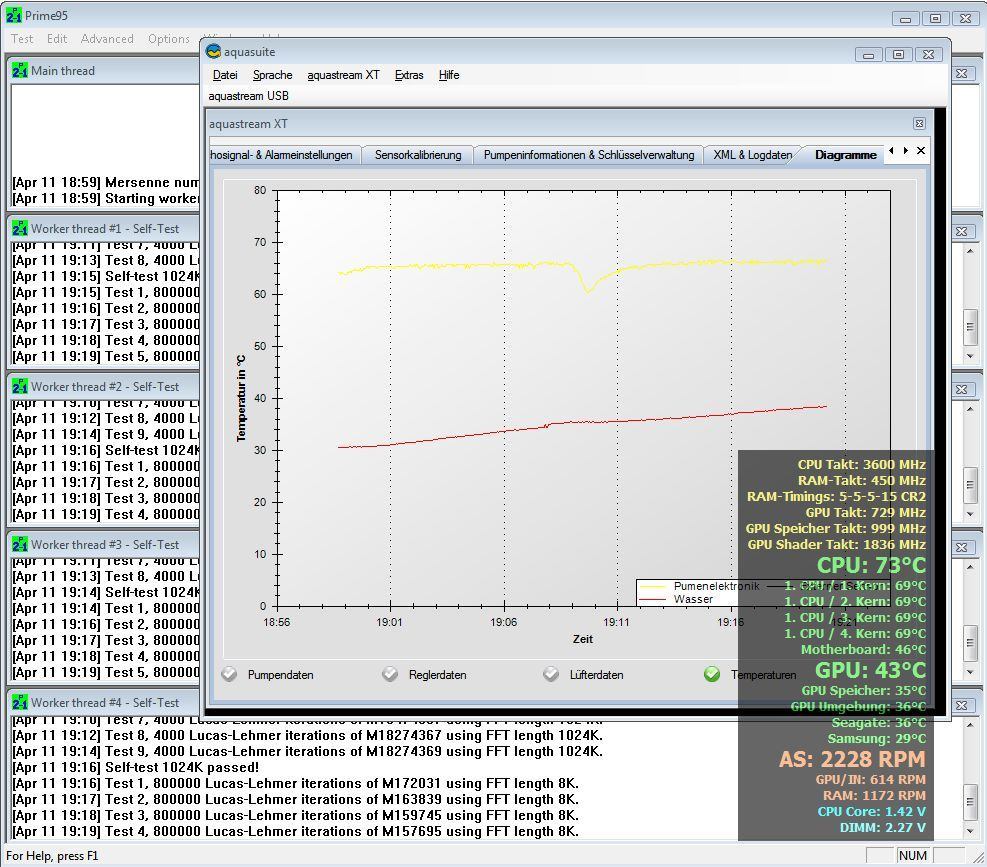The height and width of the screenshot is (867, 987).
Task: Click the Main thread window icon
Action: [20, 71]
